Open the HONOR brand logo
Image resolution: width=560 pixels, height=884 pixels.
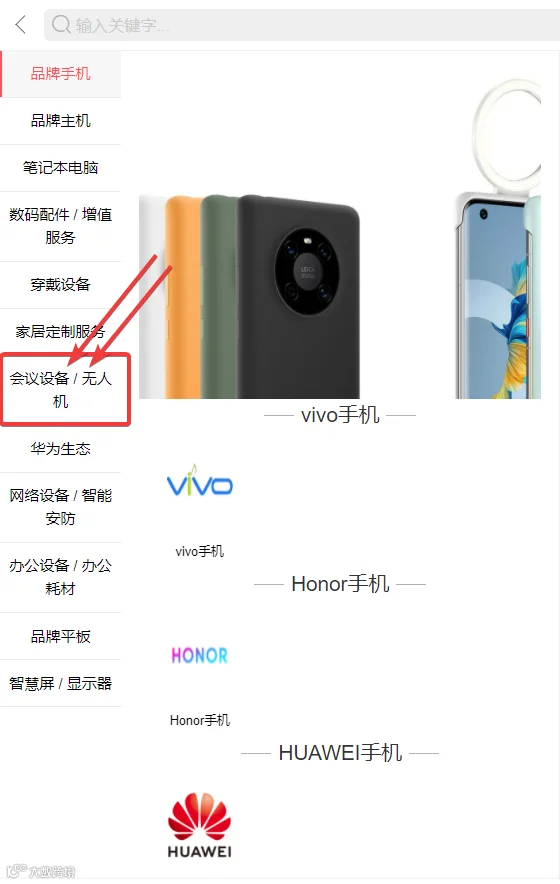click(x=200, y=655)
